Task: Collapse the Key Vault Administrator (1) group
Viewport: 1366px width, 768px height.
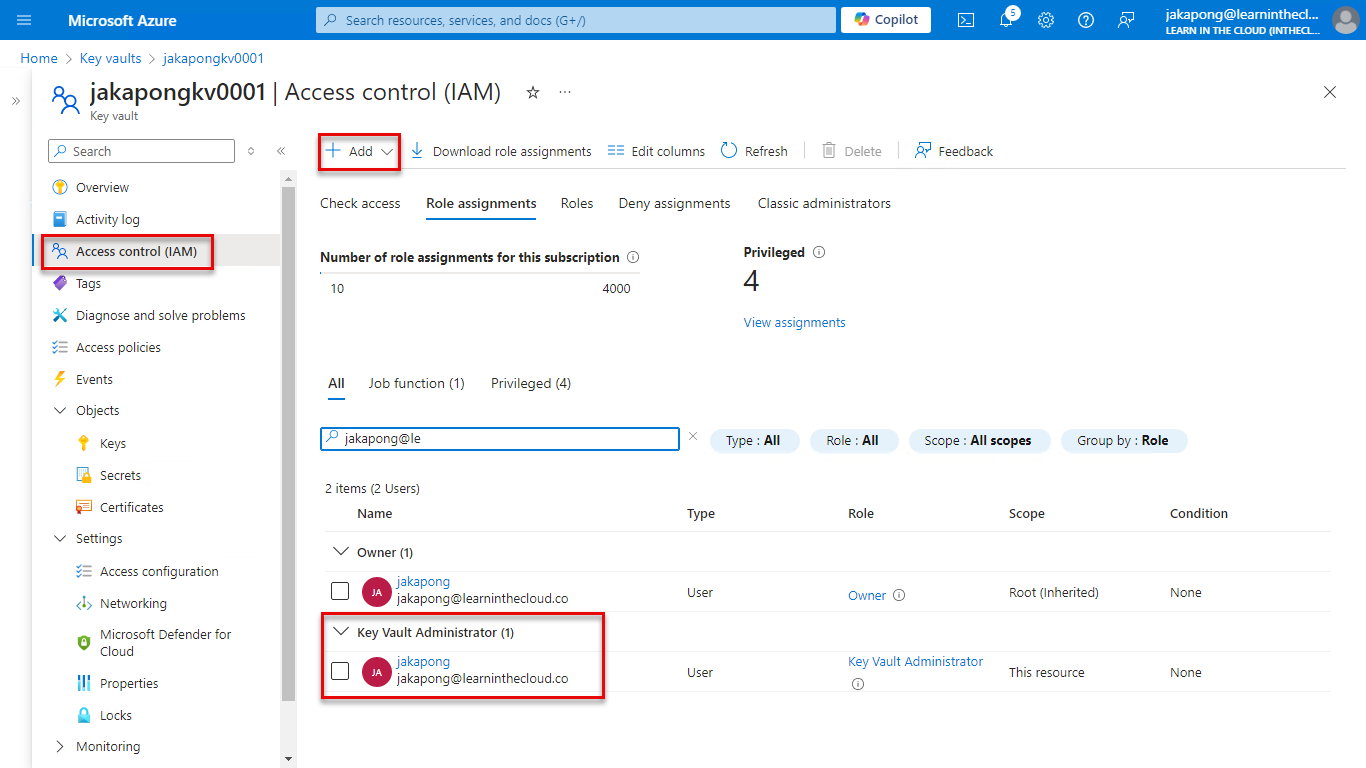Action: click(x=340, y=632)
